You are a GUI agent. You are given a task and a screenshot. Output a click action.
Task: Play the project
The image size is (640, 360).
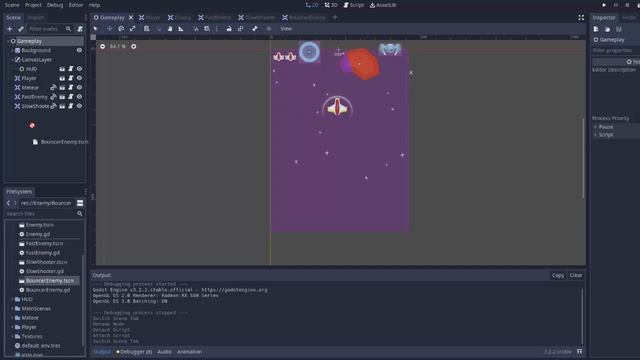tap(604, 5)
